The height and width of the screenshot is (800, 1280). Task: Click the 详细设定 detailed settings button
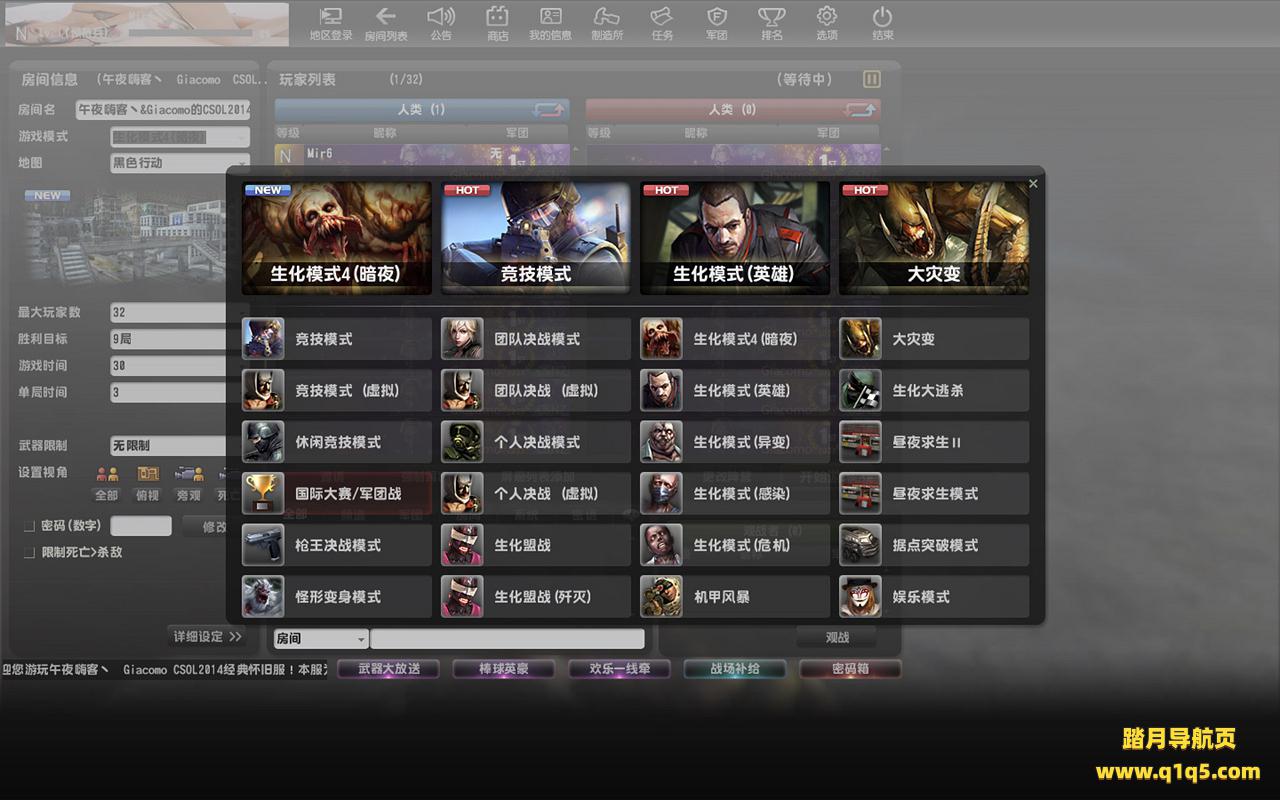pos(207,636)
